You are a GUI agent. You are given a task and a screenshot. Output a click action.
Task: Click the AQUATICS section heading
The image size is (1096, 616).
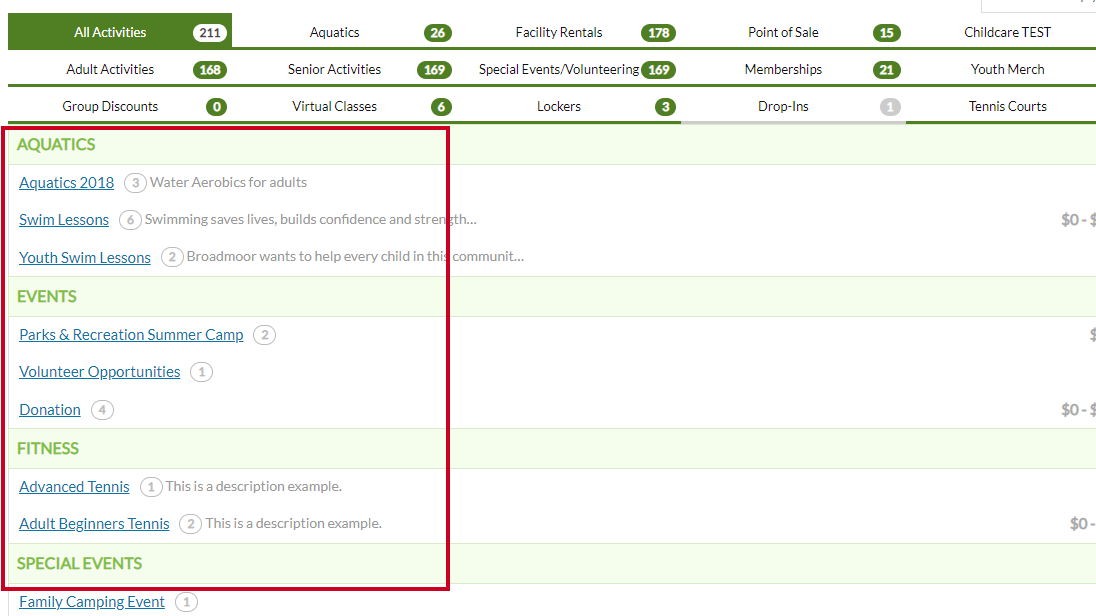pyautogui.click(x=56, y=145)
